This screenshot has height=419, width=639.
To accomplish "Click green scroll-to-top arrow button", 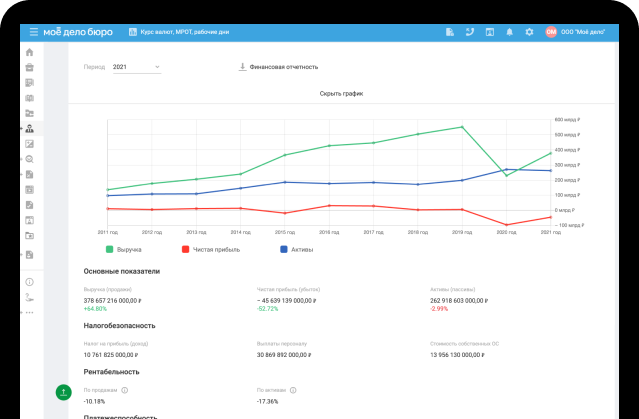I will point(64,393).
